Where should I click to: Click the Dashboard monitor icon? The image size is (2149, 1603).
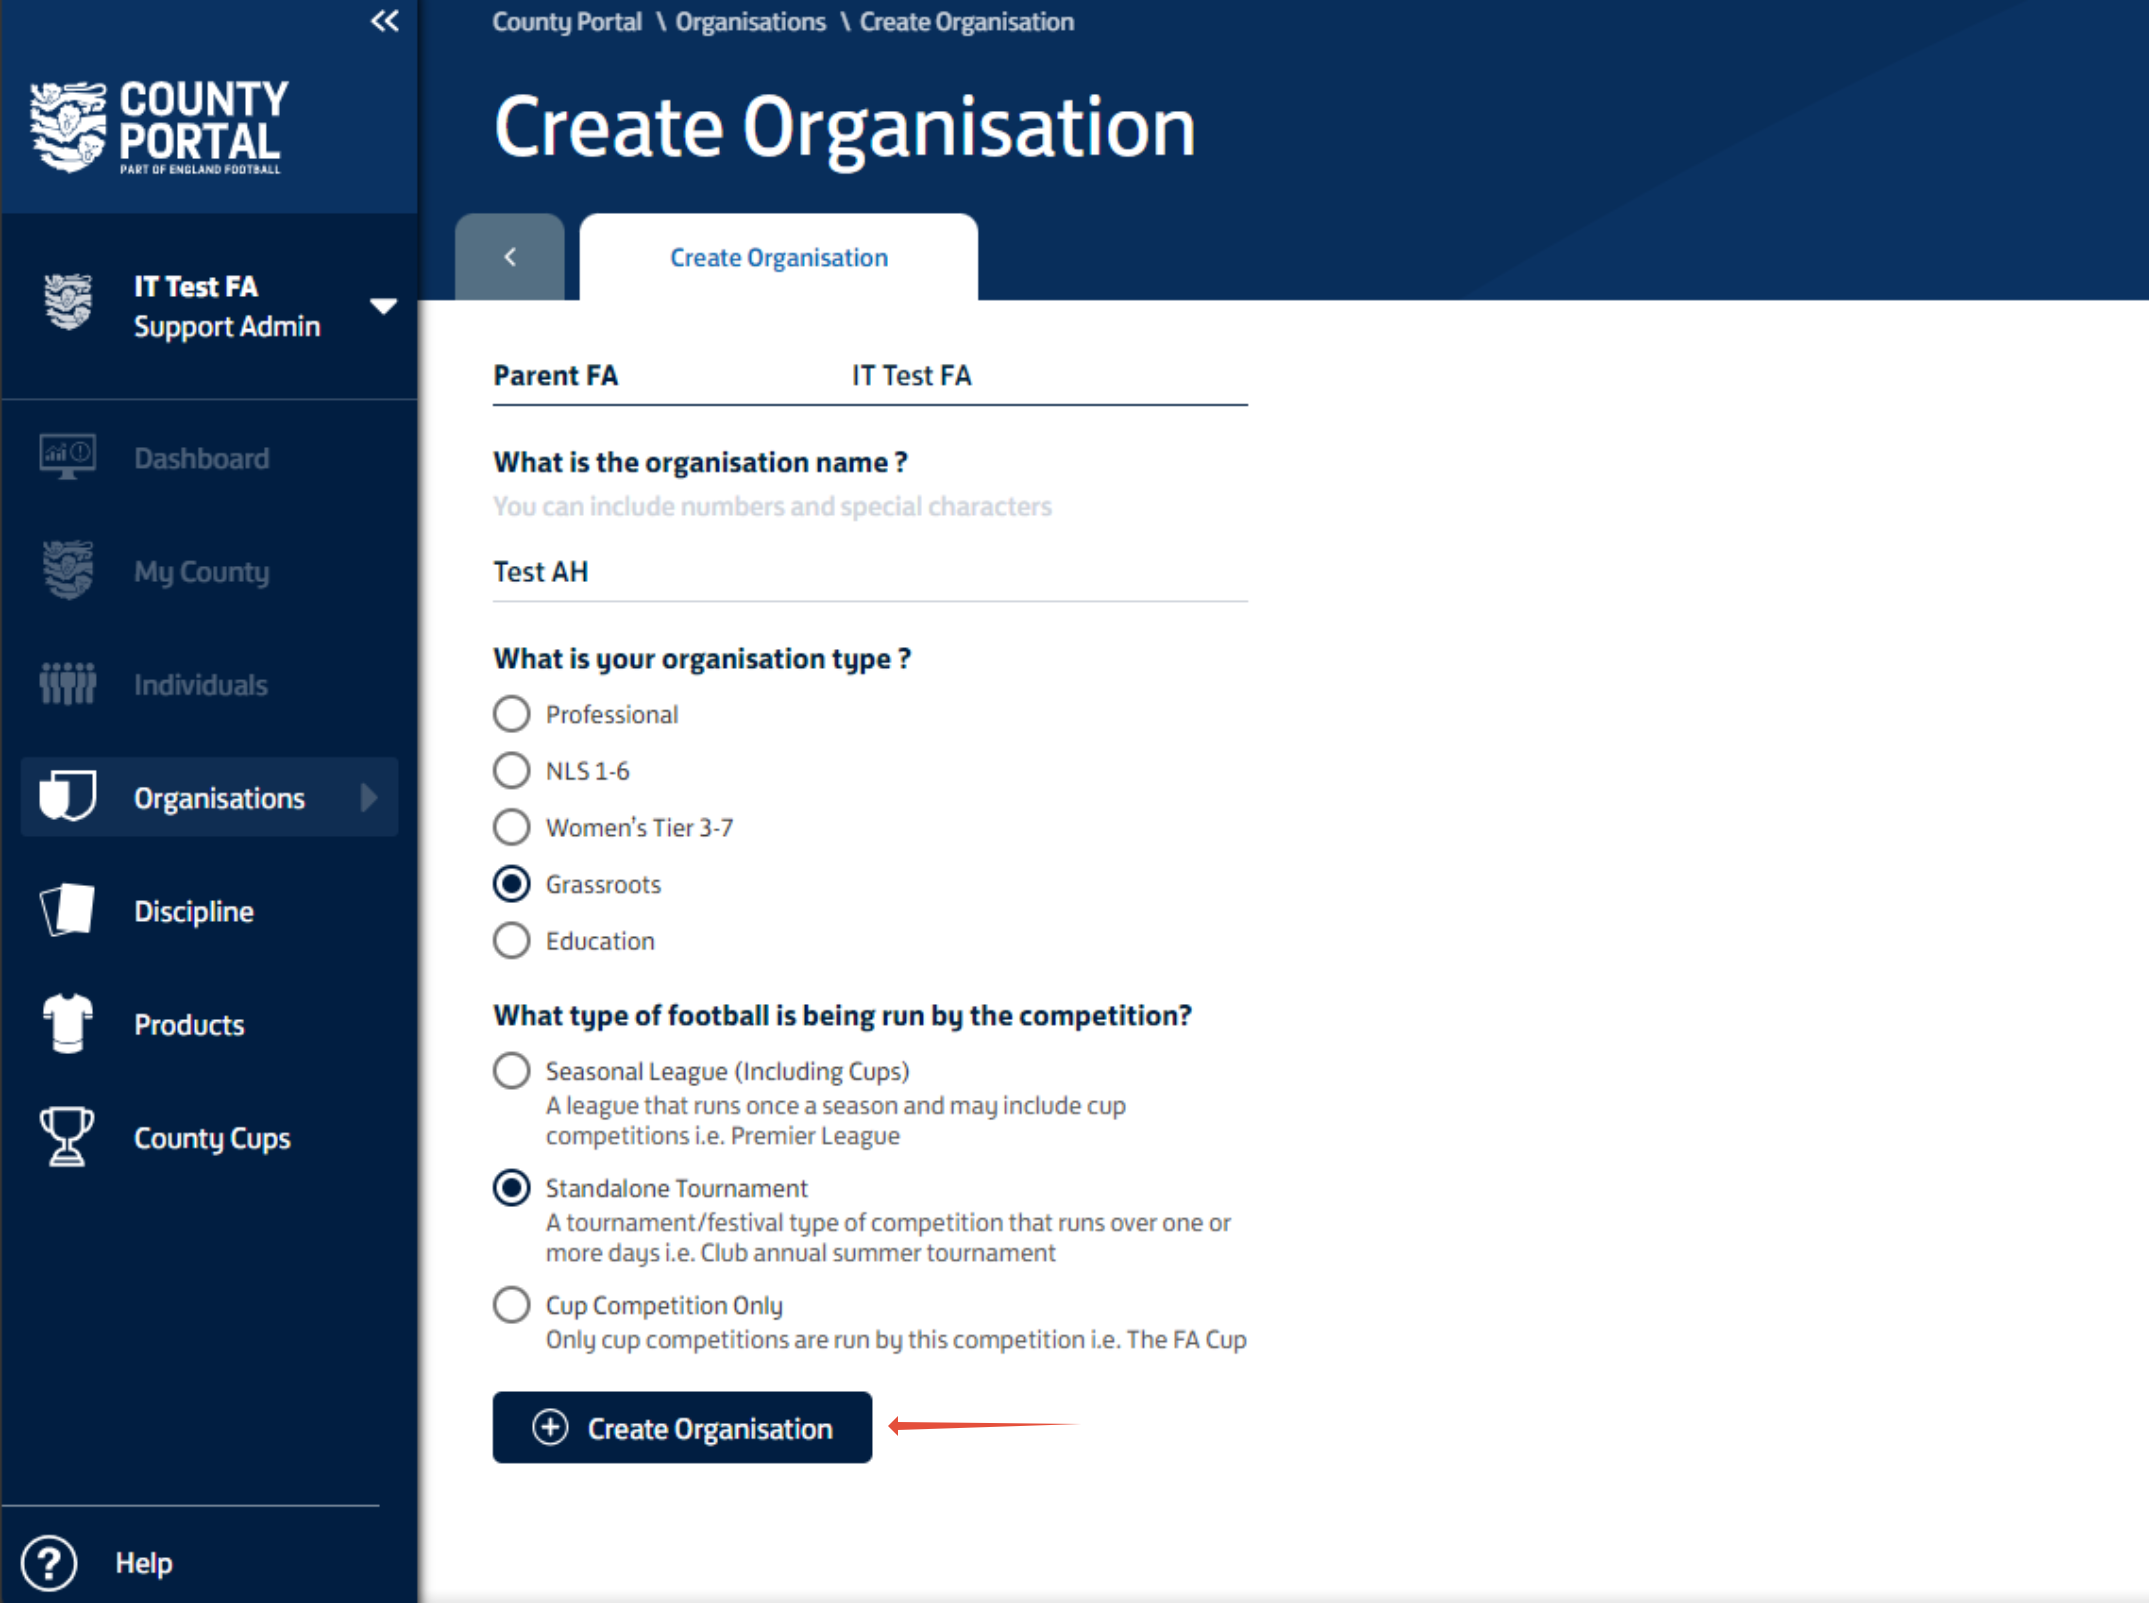coord(67,457)
